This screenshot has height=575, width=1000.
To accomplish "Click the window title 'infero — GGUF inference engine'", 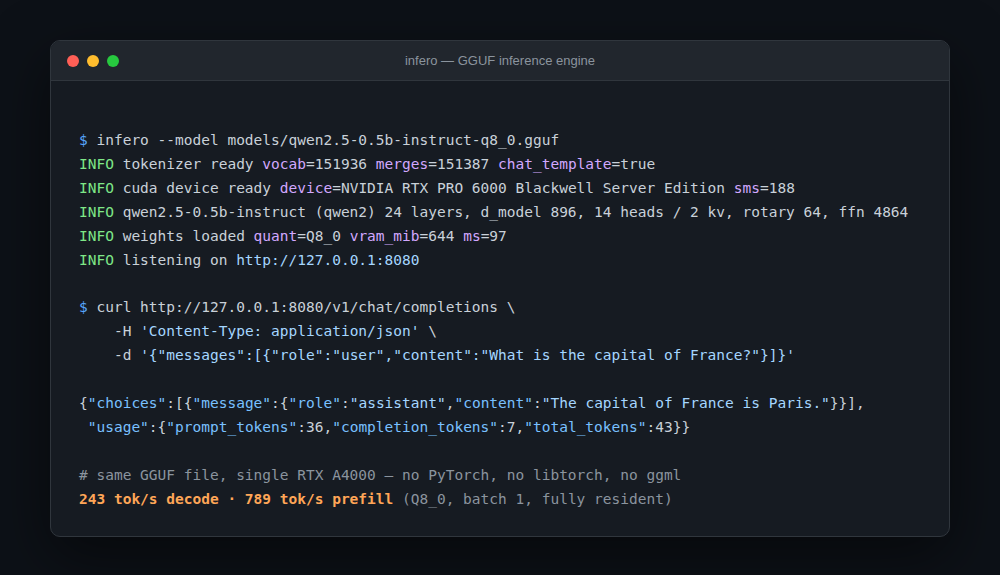I will click(499, 61).
